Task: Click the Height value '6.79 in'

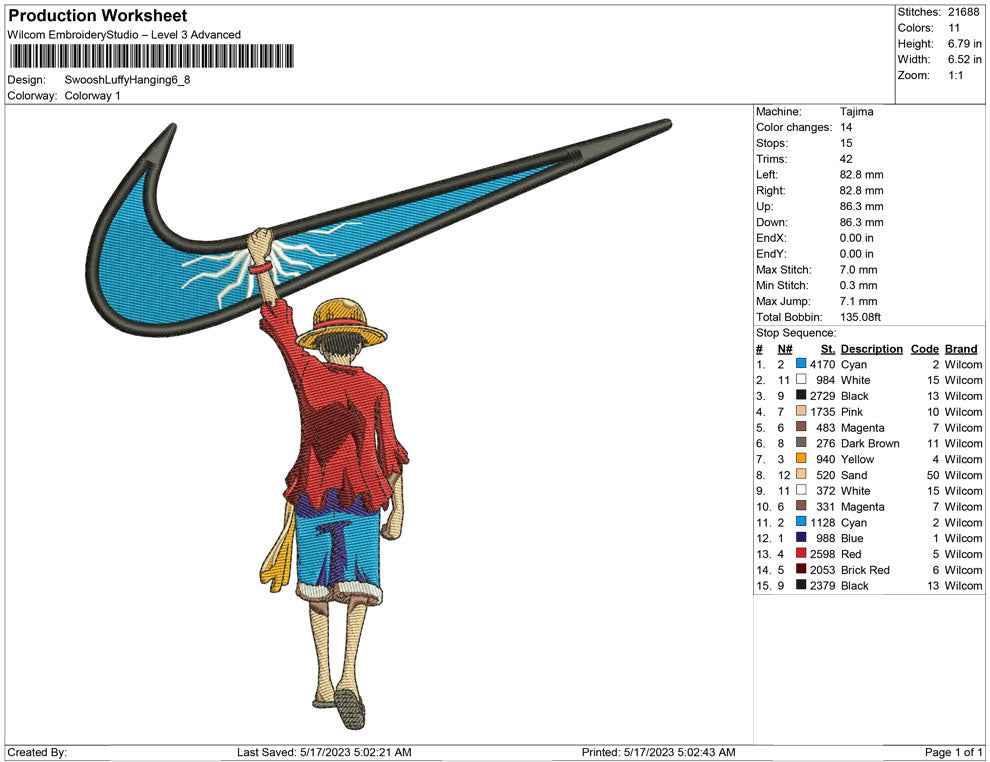Action: tap(964, 44)
